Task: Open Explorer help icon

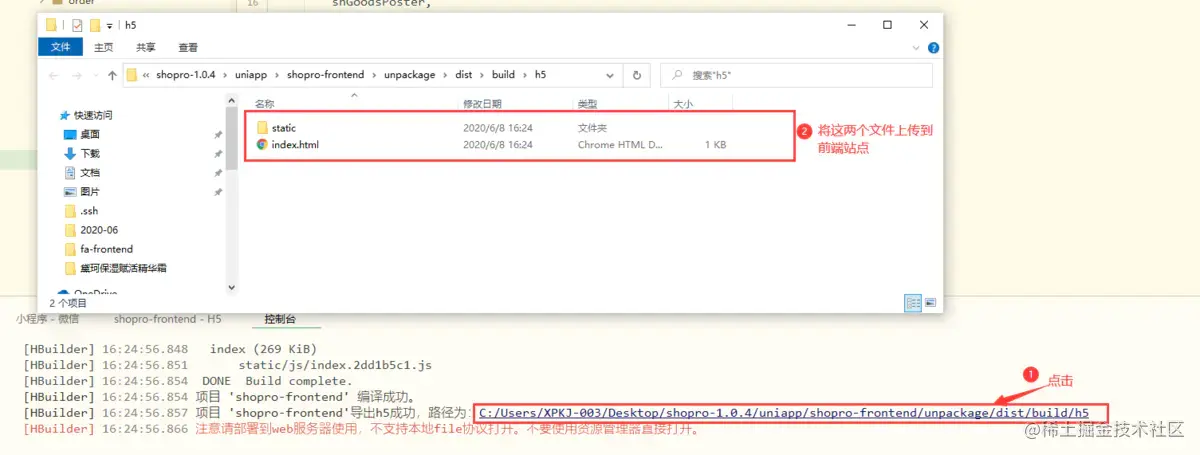Action: coord(932,47)
